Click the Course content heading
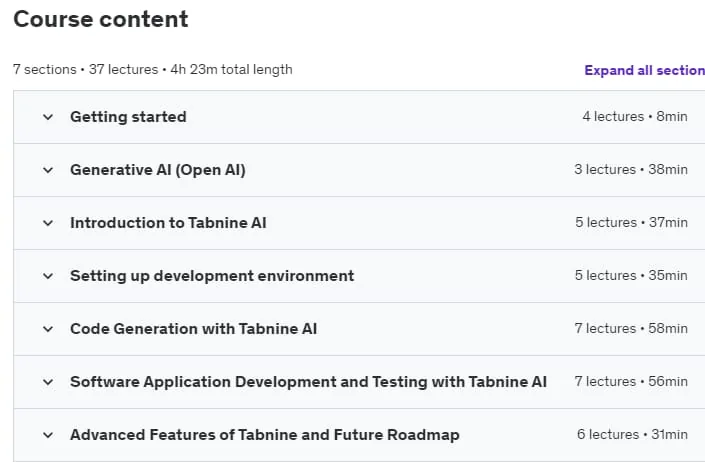The height and width of the screenshot is (462, 705). pyautogui.click(x=101, y=19)
